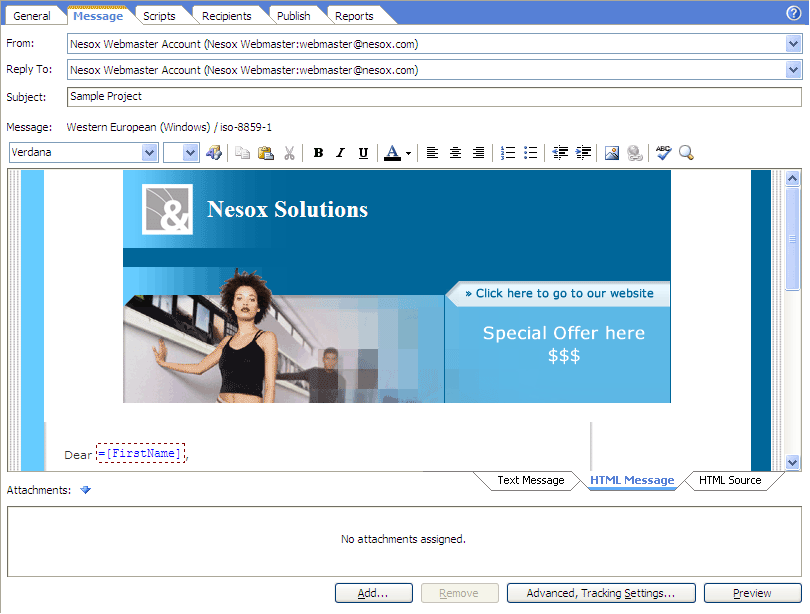Switch to the General tab
The height and width of the screenshot is (614, 810).
(x=32, y=16)
